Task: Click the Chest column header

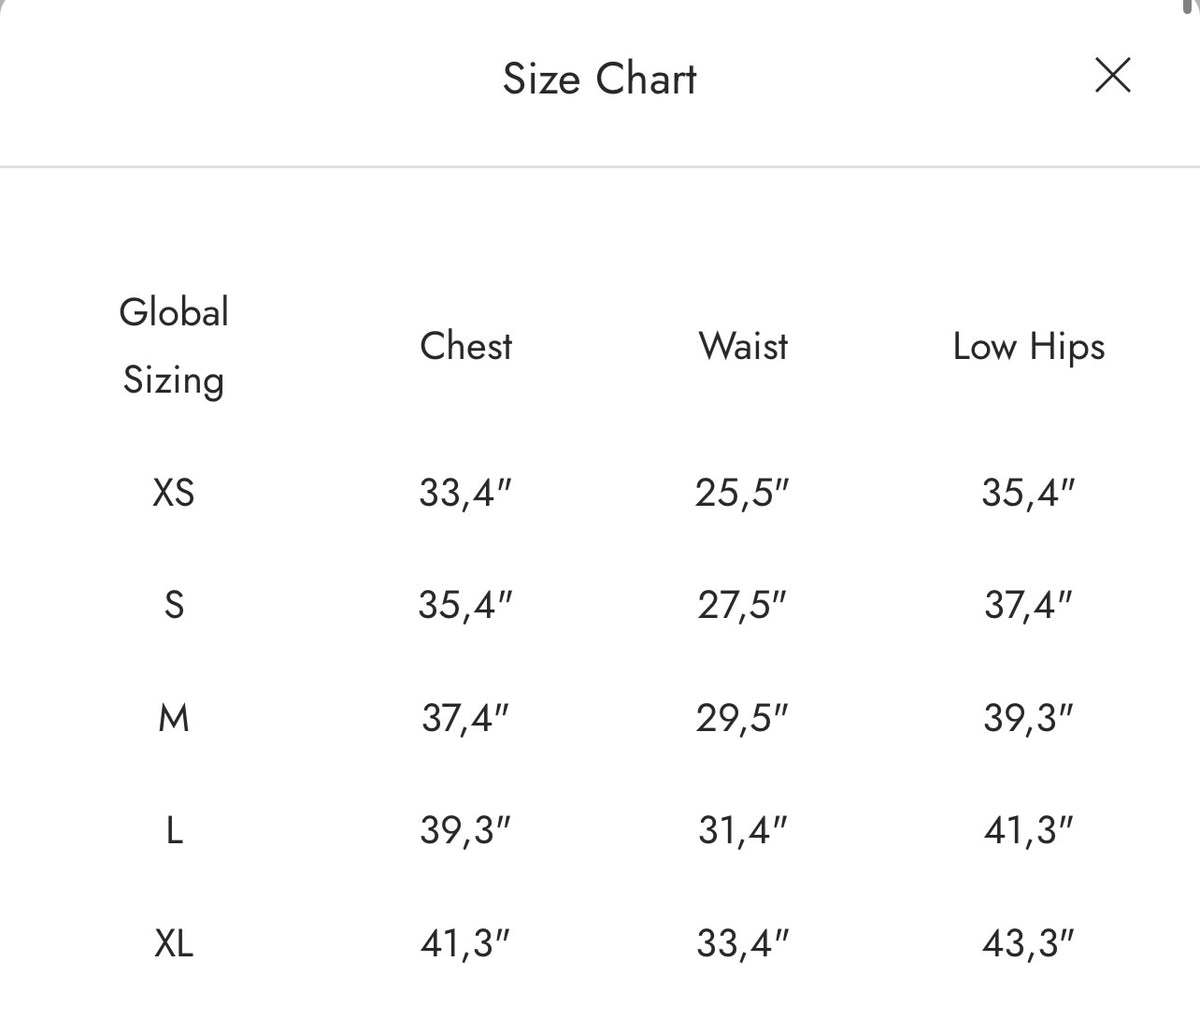Action: coord(466,346)
